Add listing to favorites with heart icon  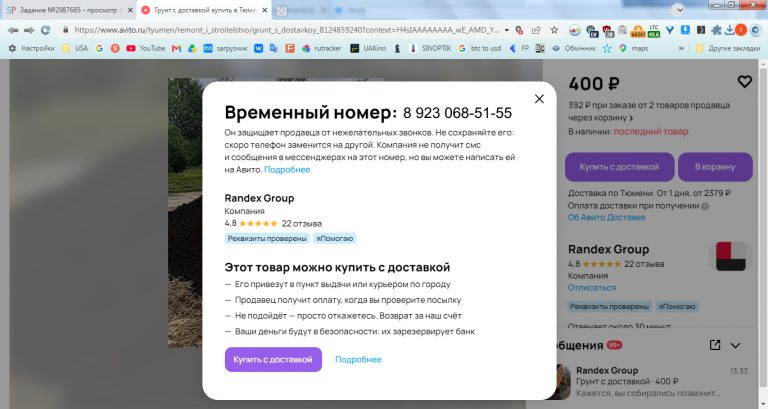[x=744, y=82]
